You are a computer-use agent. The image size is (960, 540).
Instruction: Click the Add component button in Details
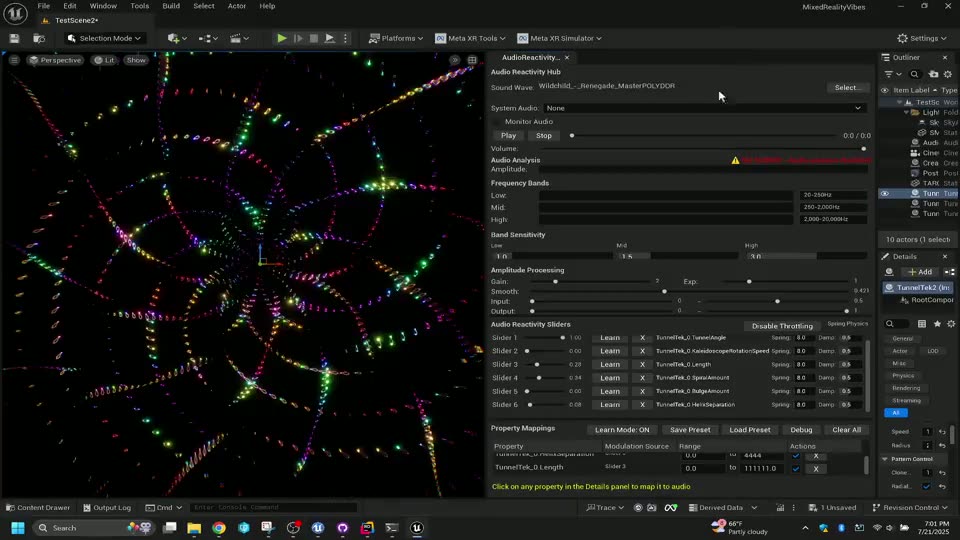919,272
